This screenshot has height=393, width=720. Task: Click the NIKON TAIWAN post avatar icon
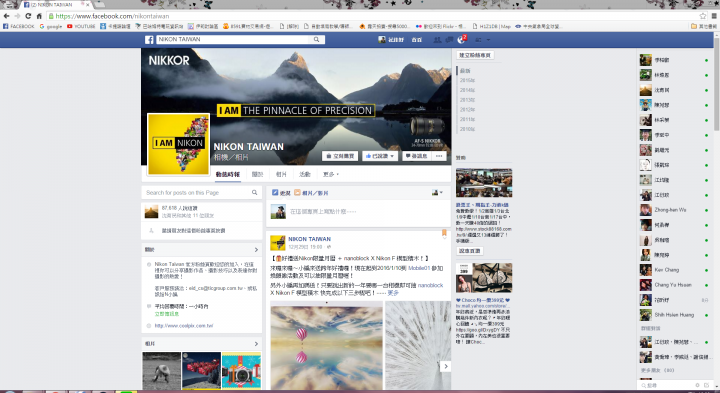tap(277, 242)
